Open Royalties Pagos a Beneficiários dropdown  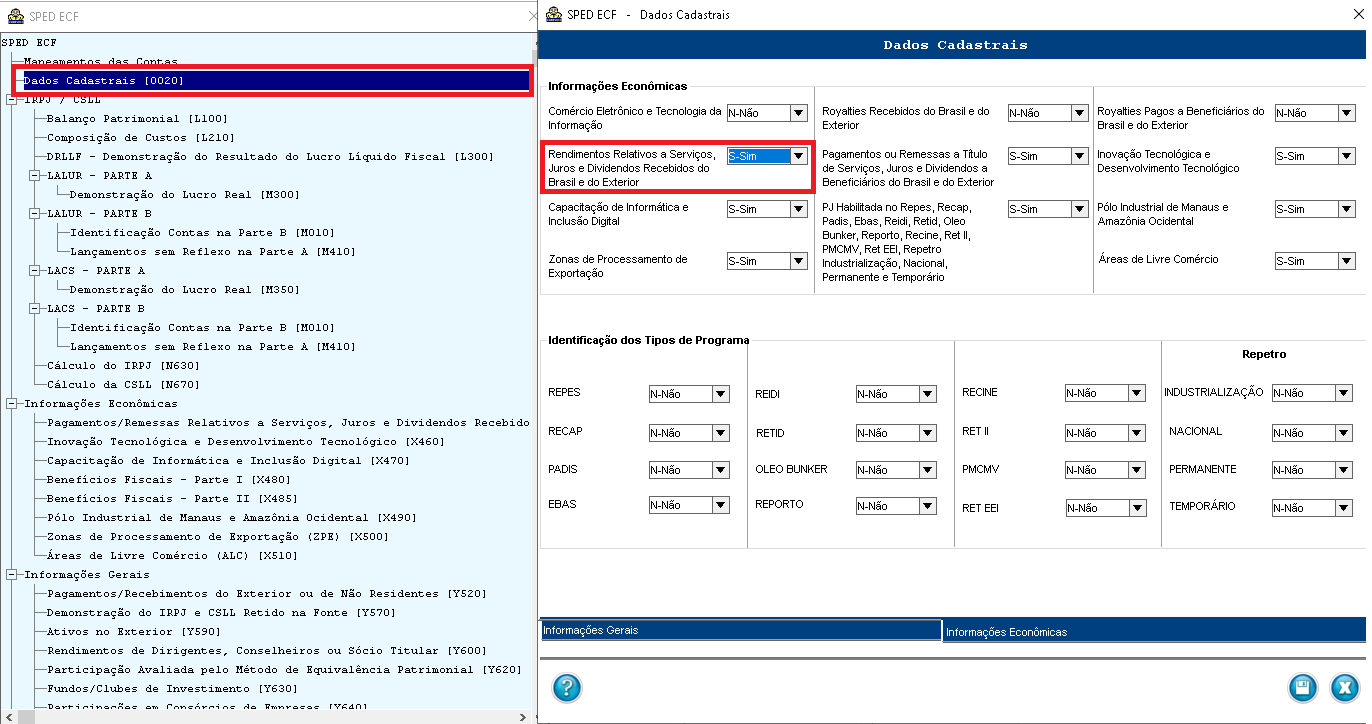pos(1346,113)
